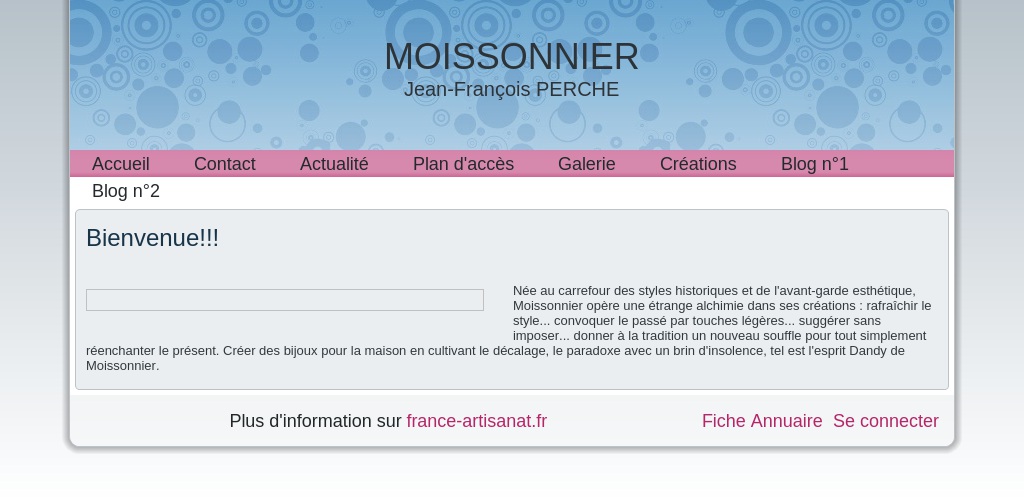View the Galerie section
The height and width of the screenshot is (500, 1024).
point(586,164)
